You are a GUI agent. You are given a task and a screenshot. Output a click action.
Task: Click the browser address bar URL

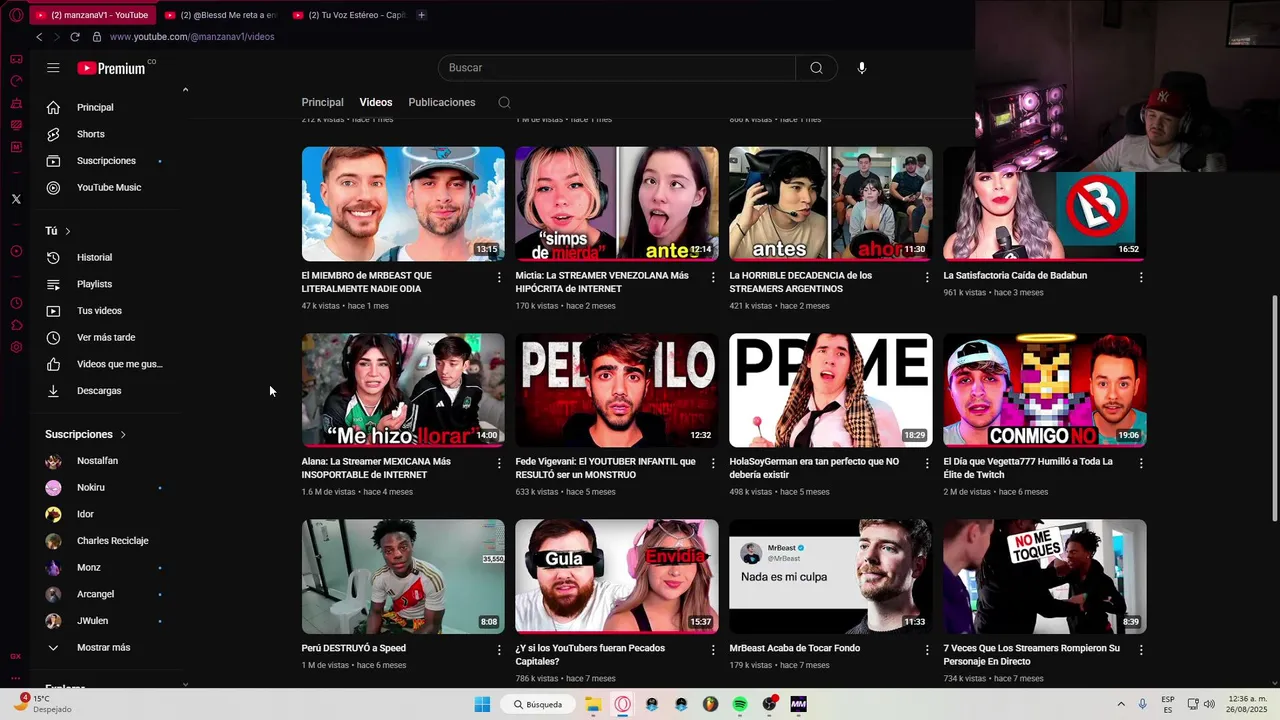(192, 37)
